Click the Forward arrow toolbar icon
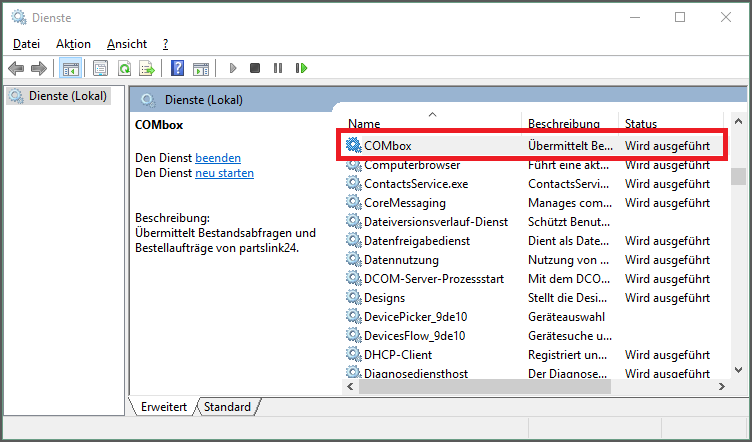This screenshot has height=442, width=752. tap(39, 69)
